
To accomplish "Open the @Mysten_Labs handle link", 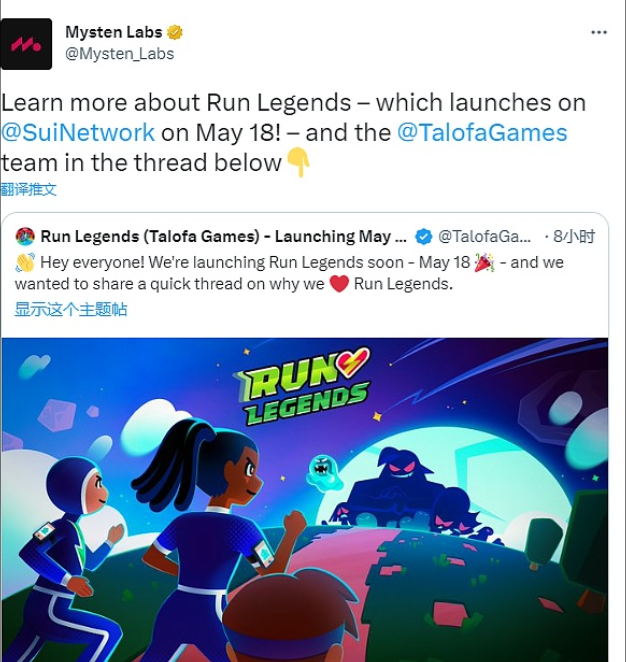I will [x=119, y=54].
